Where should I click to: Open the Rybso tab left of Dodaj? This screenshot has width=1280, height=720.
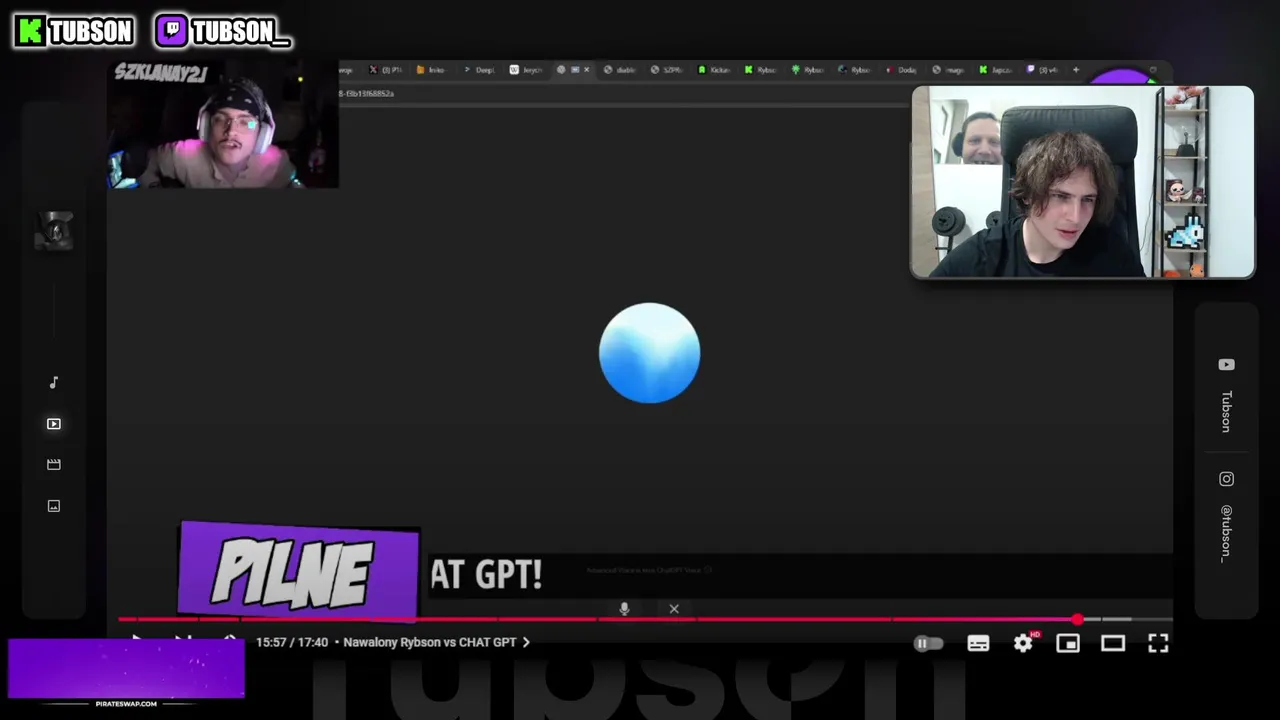click(x=855, y=70)
